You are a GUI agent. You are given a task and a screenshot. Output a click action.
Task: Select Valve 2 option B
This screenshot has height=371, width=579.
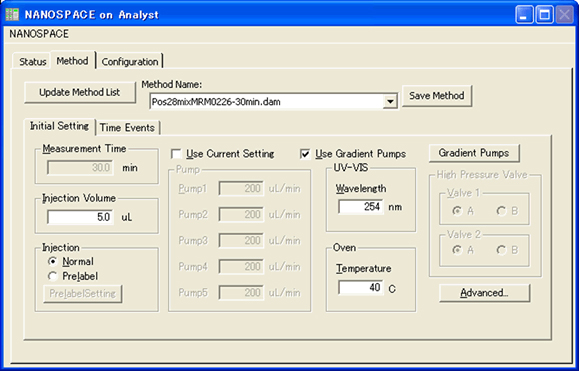(x=501, y=250)
